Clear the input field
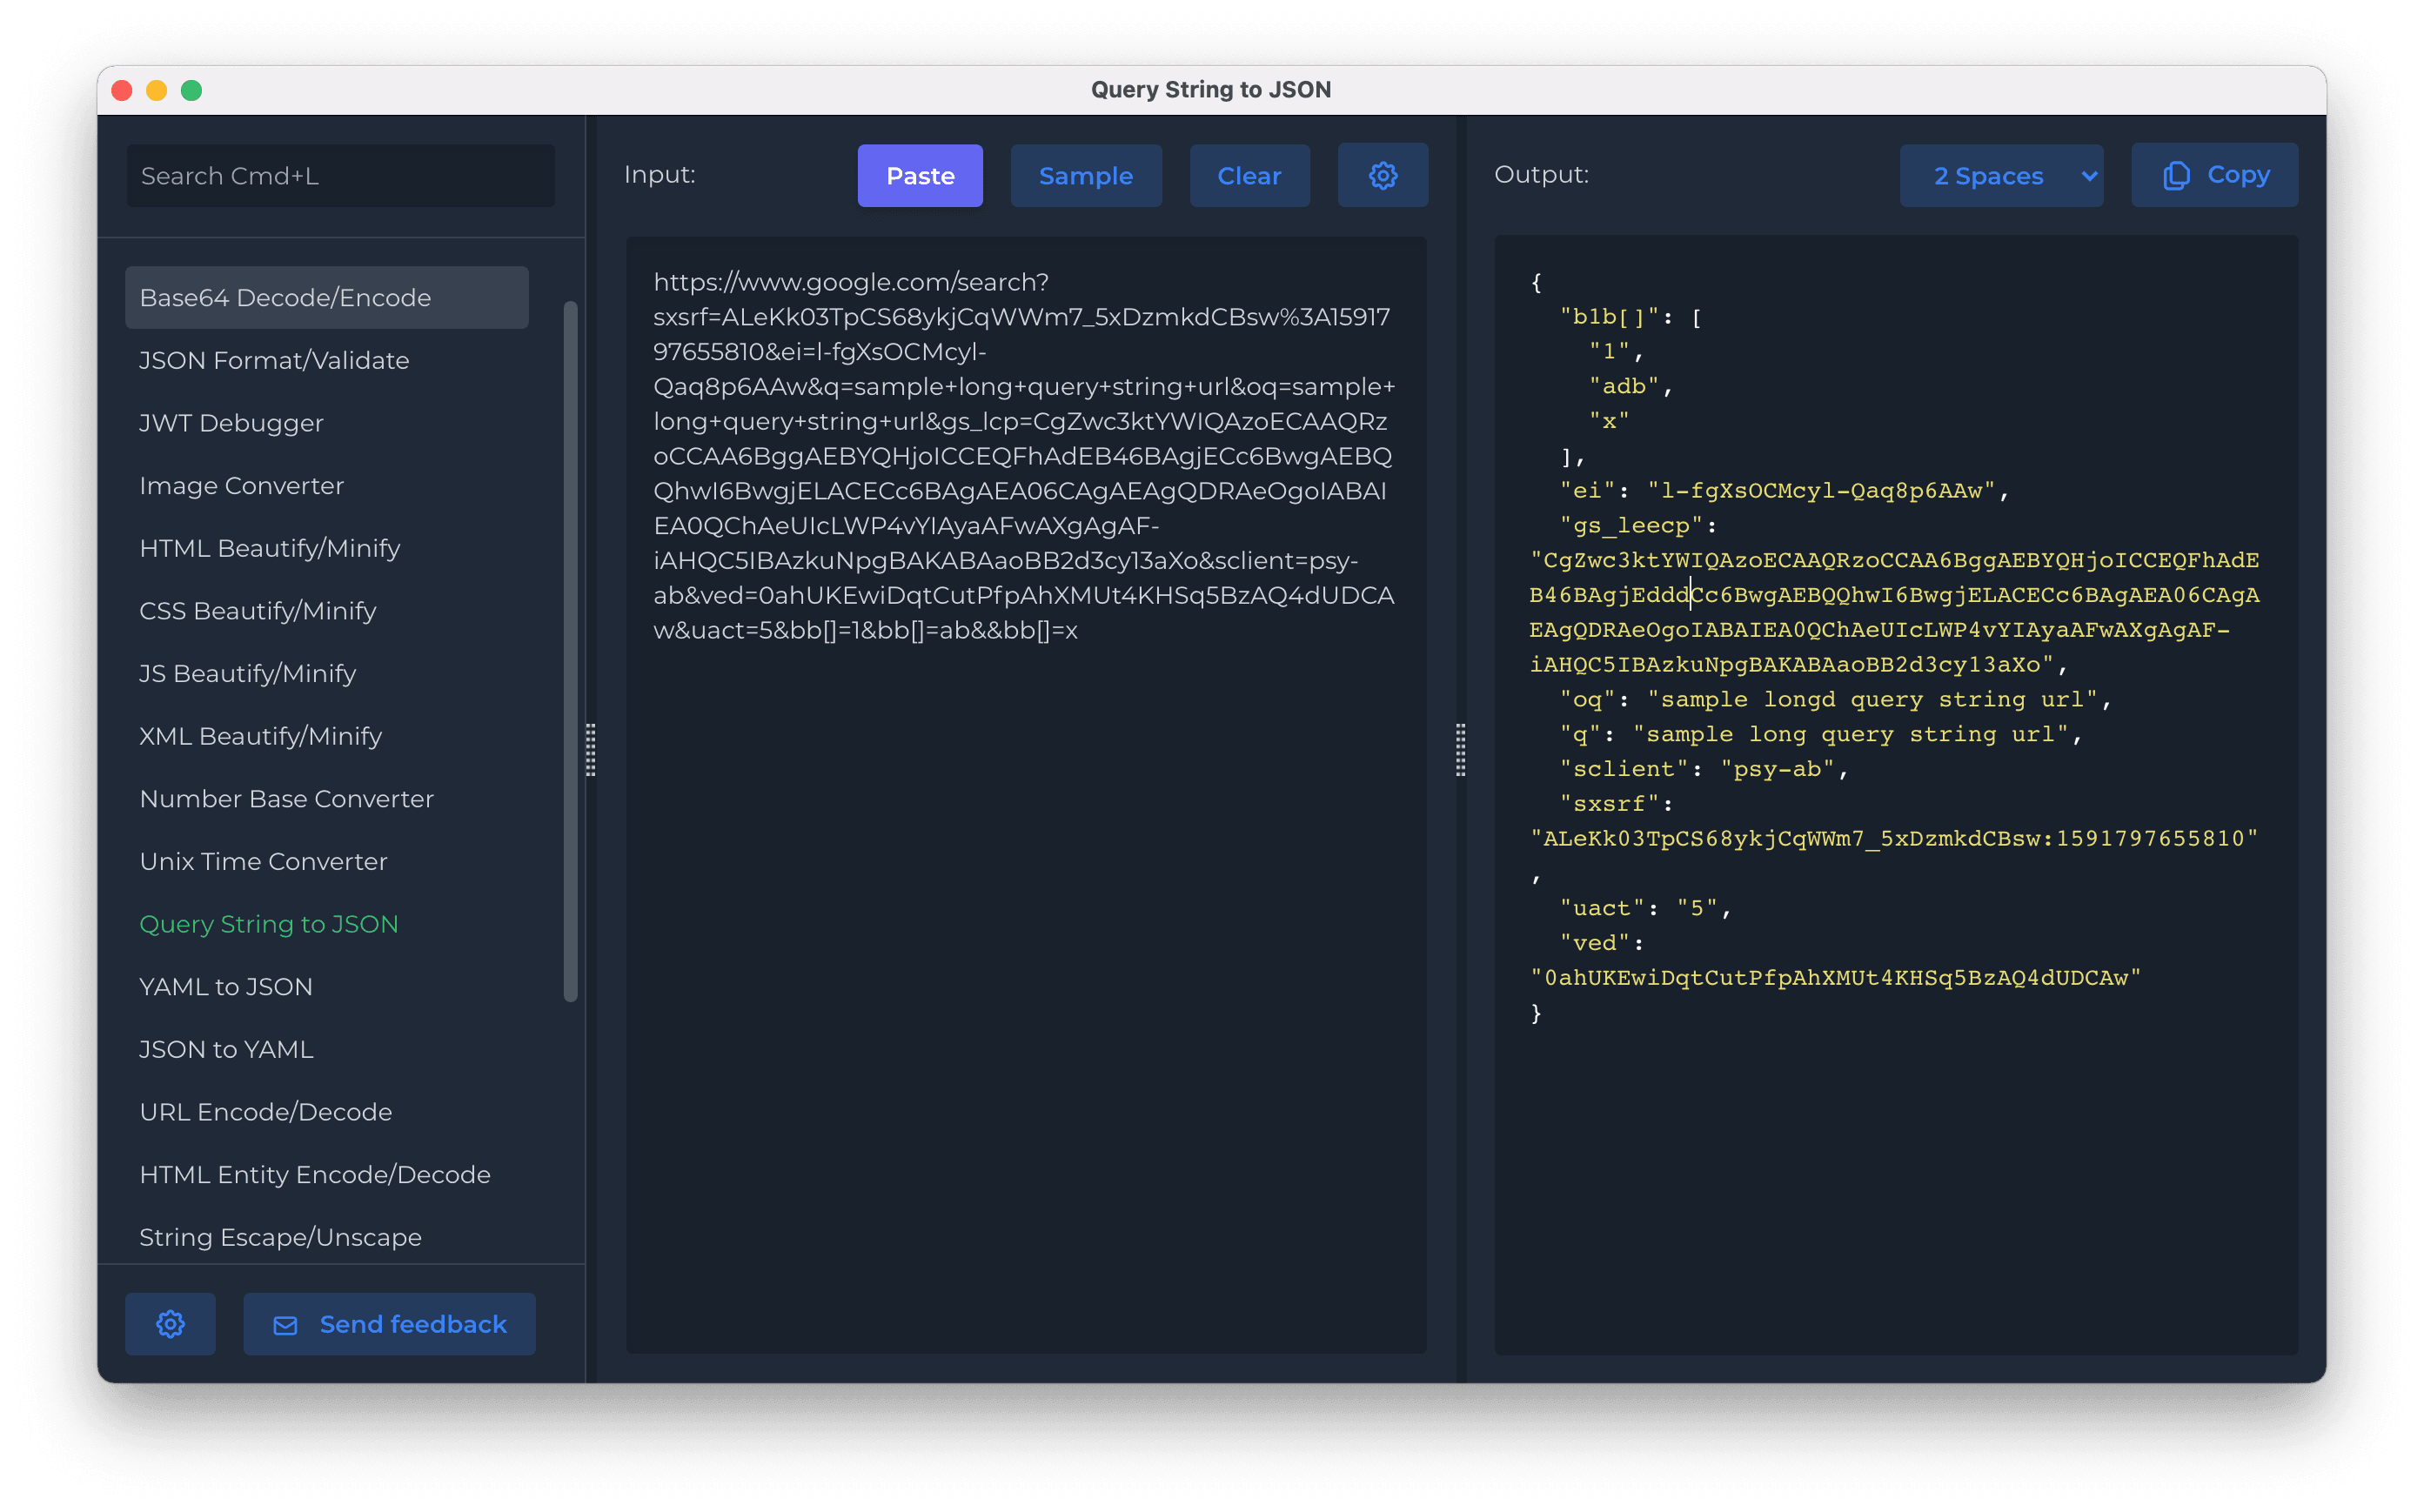 pos(1249,176)
